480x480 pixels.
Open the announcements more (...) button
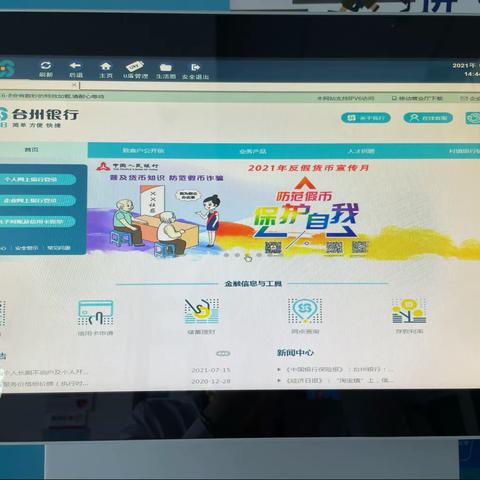point(223,353)
